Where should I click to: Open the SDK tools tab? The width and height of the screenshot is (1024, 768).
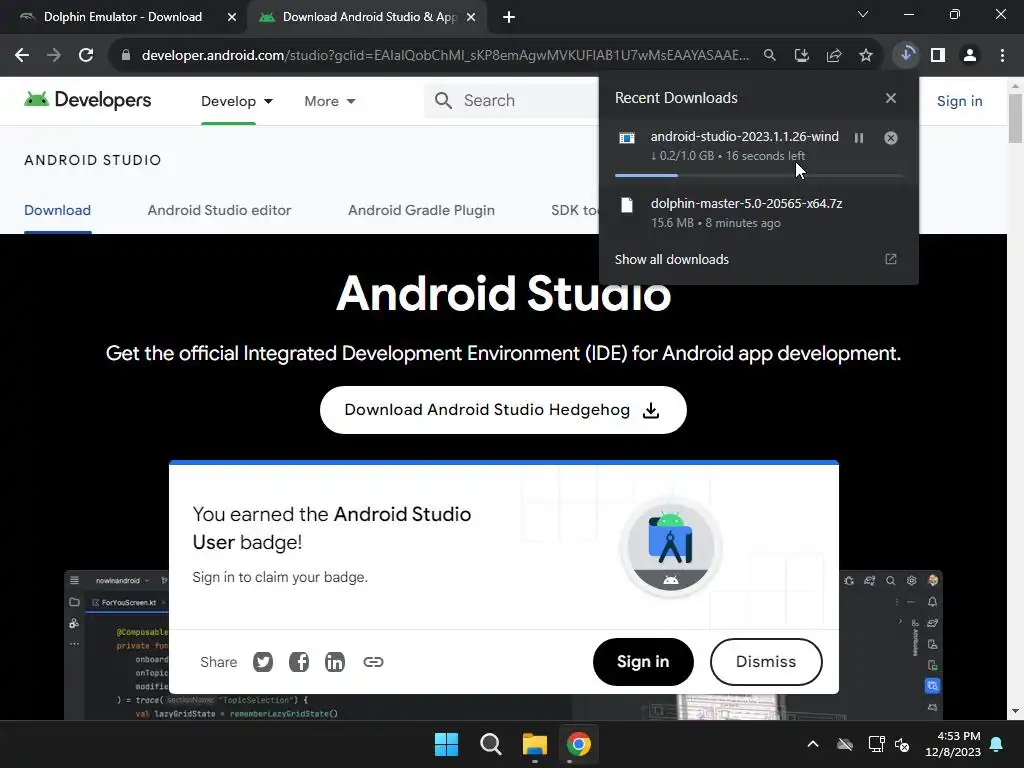pyautogui.click(x=575, y=210)
